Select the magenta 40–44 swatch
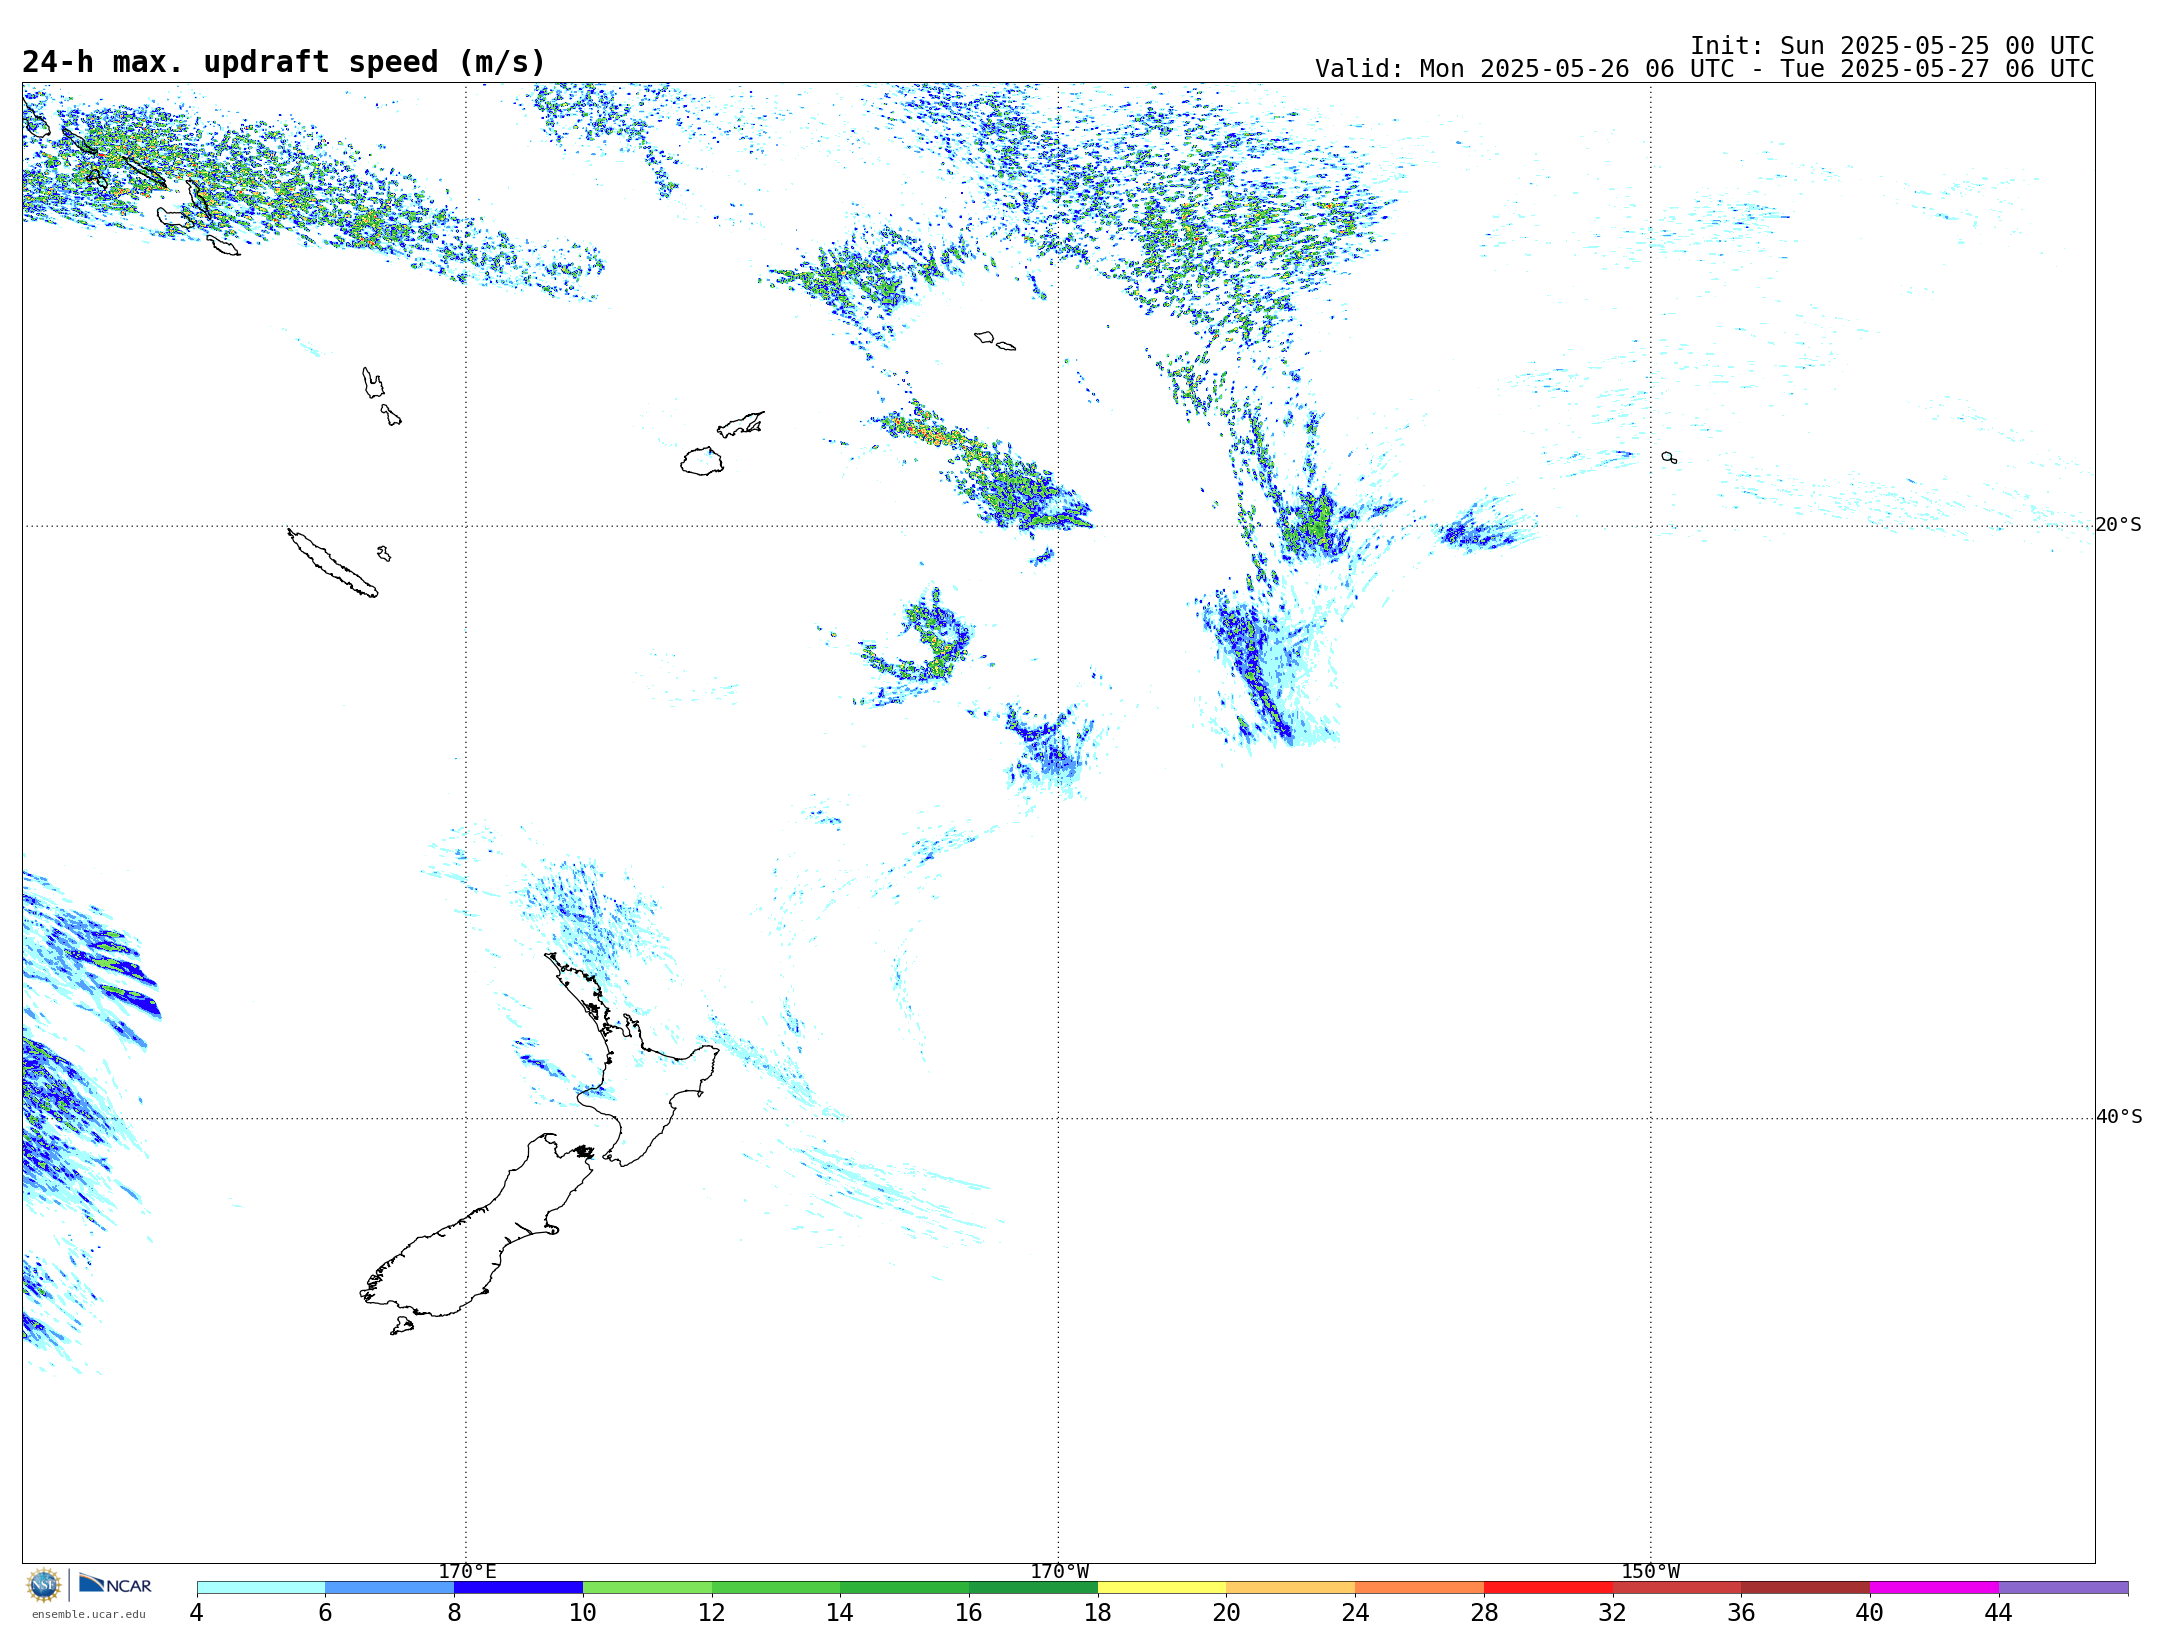Screen dimensions: 2160x1626 (1935, 1588)
